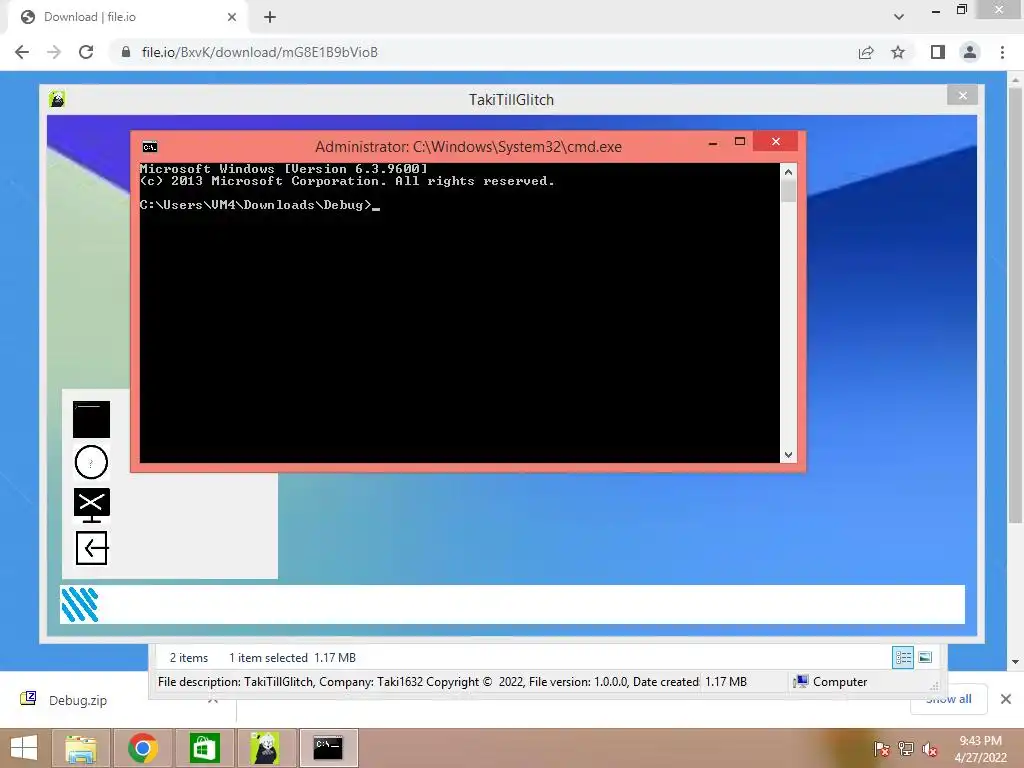Click page scrollbar down arrow in Chrome
The height and width of the screenshot is (768, 1024).
[1015, 662]
